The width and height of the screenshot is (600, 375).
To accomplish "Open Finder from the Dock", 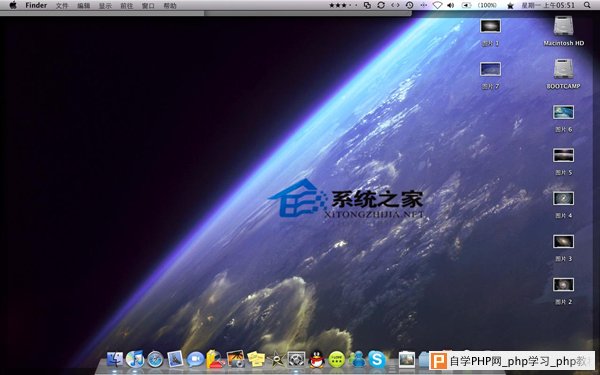I will click(114, 359).
